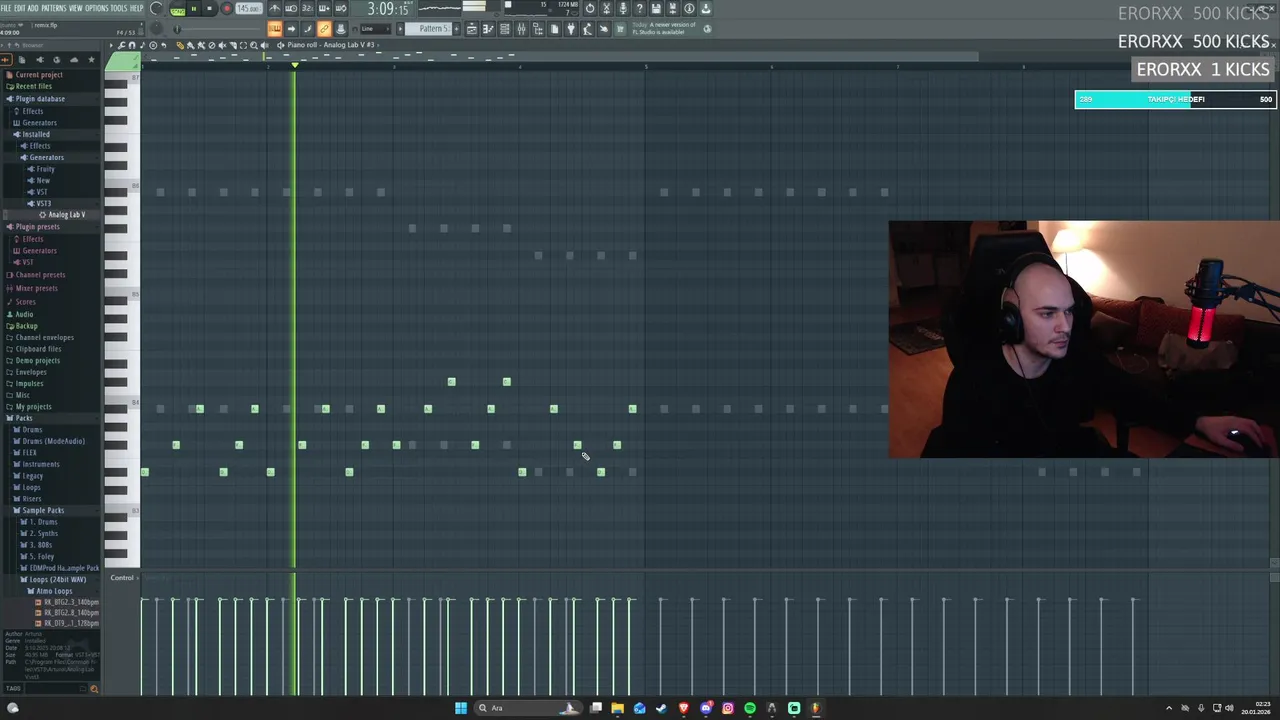Toggle the Browser view icon
The height and width of the screenshot is (720, 1280).
(x=538, y=28)
